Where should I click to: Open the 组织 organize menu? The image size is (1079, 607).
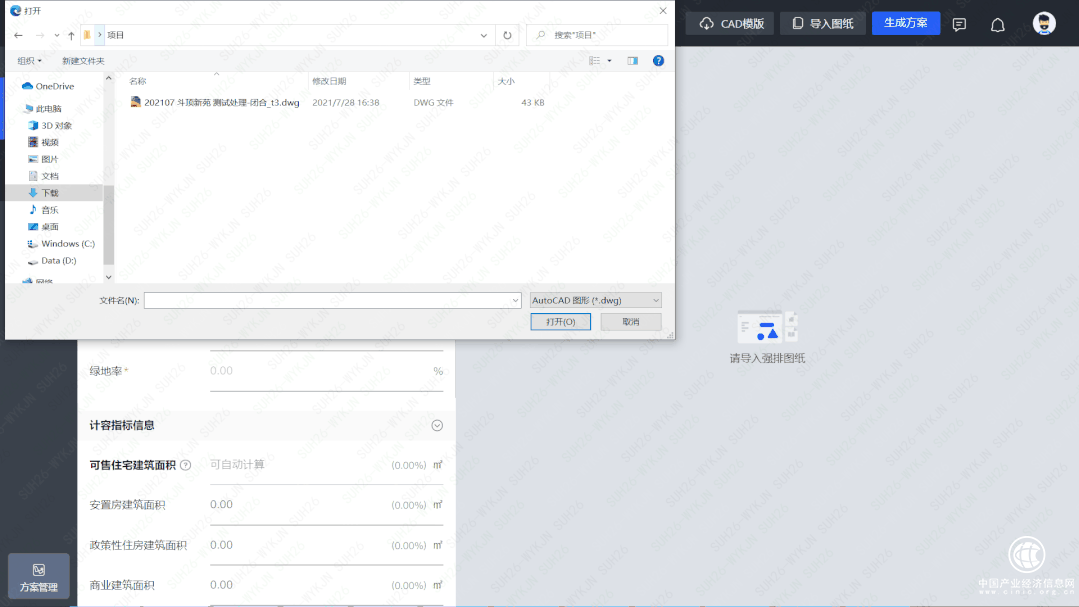[x=30, y=61]
